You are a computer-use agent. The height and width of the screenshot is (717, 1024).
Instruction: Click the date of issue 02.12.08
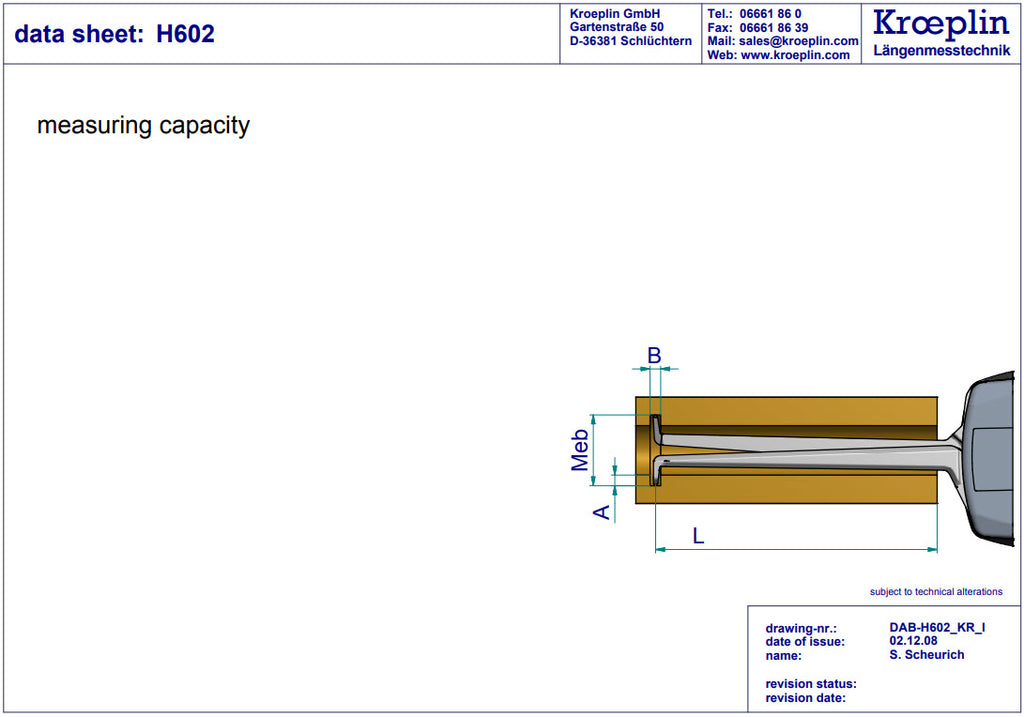(913, 641)
